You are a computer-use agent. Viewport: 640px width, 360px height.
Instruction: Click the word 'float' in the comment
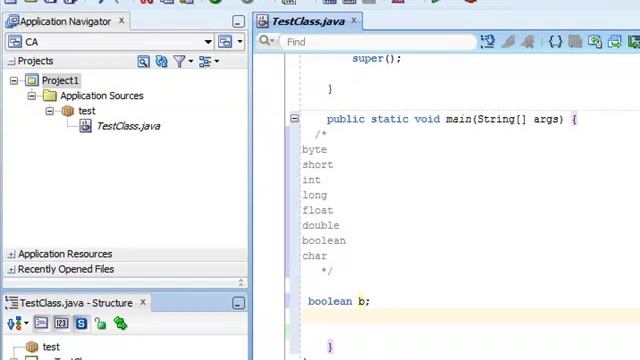pos(318,210)
